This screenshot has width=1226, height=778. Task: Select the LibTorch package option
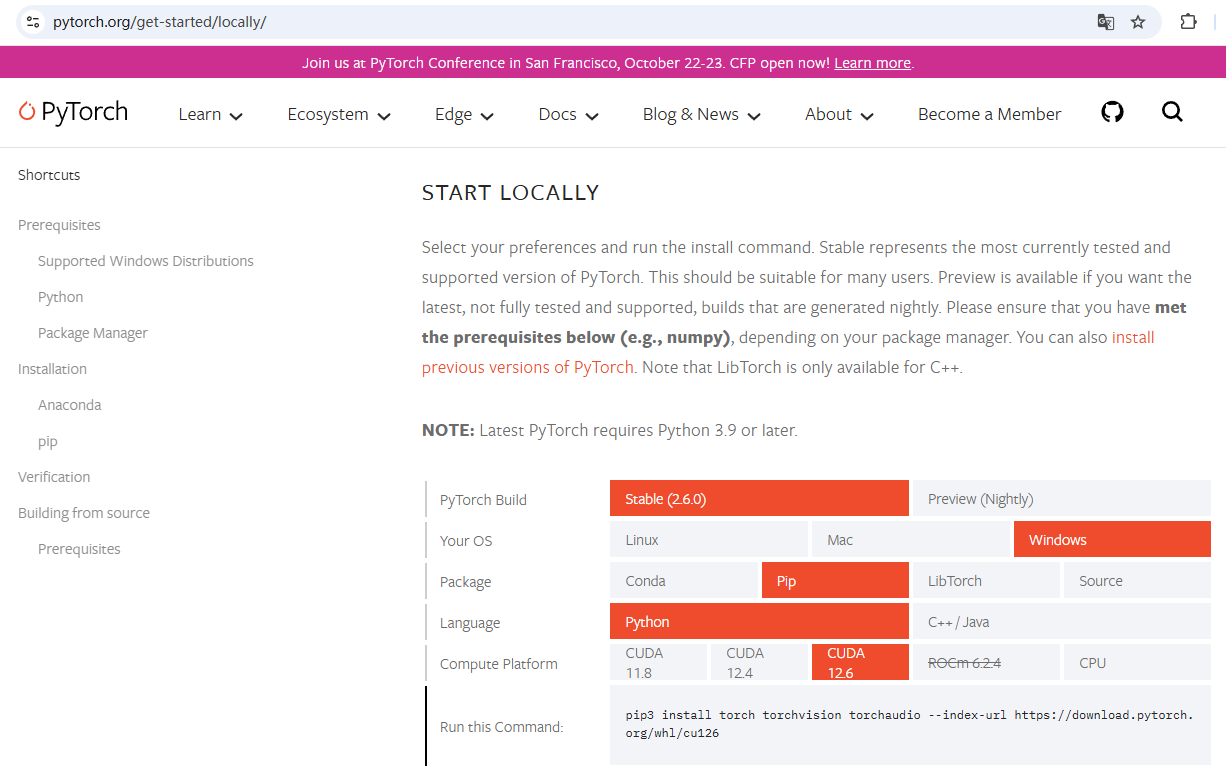(986, 580)
